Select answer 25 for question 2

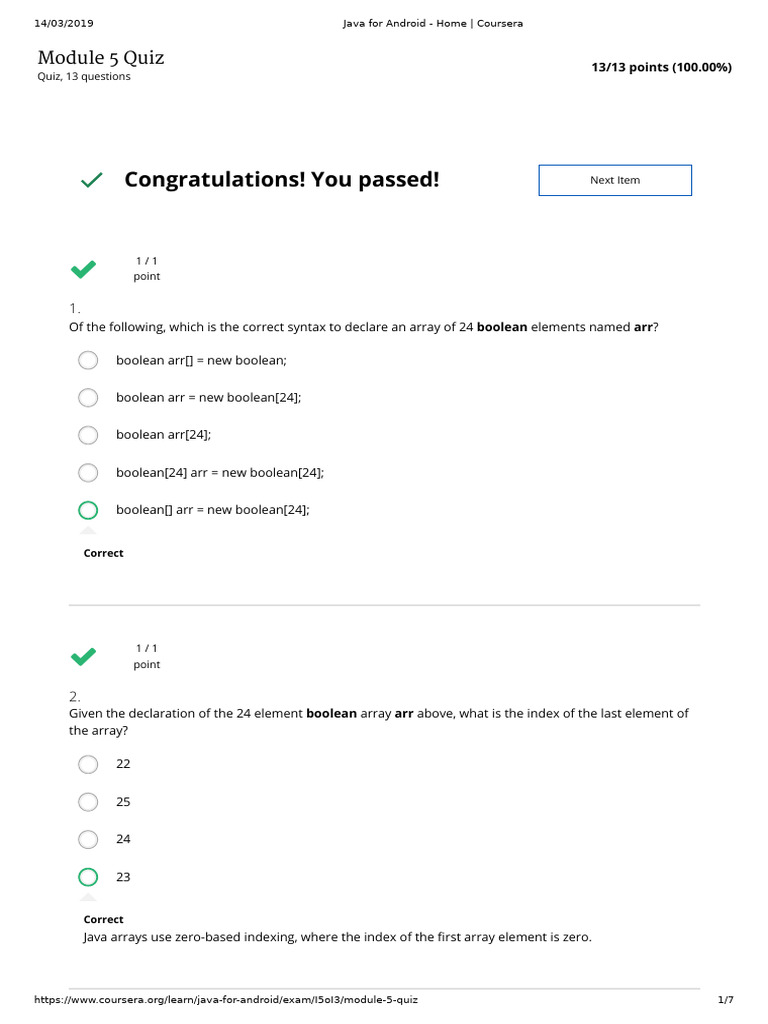[x=88, y=802]
